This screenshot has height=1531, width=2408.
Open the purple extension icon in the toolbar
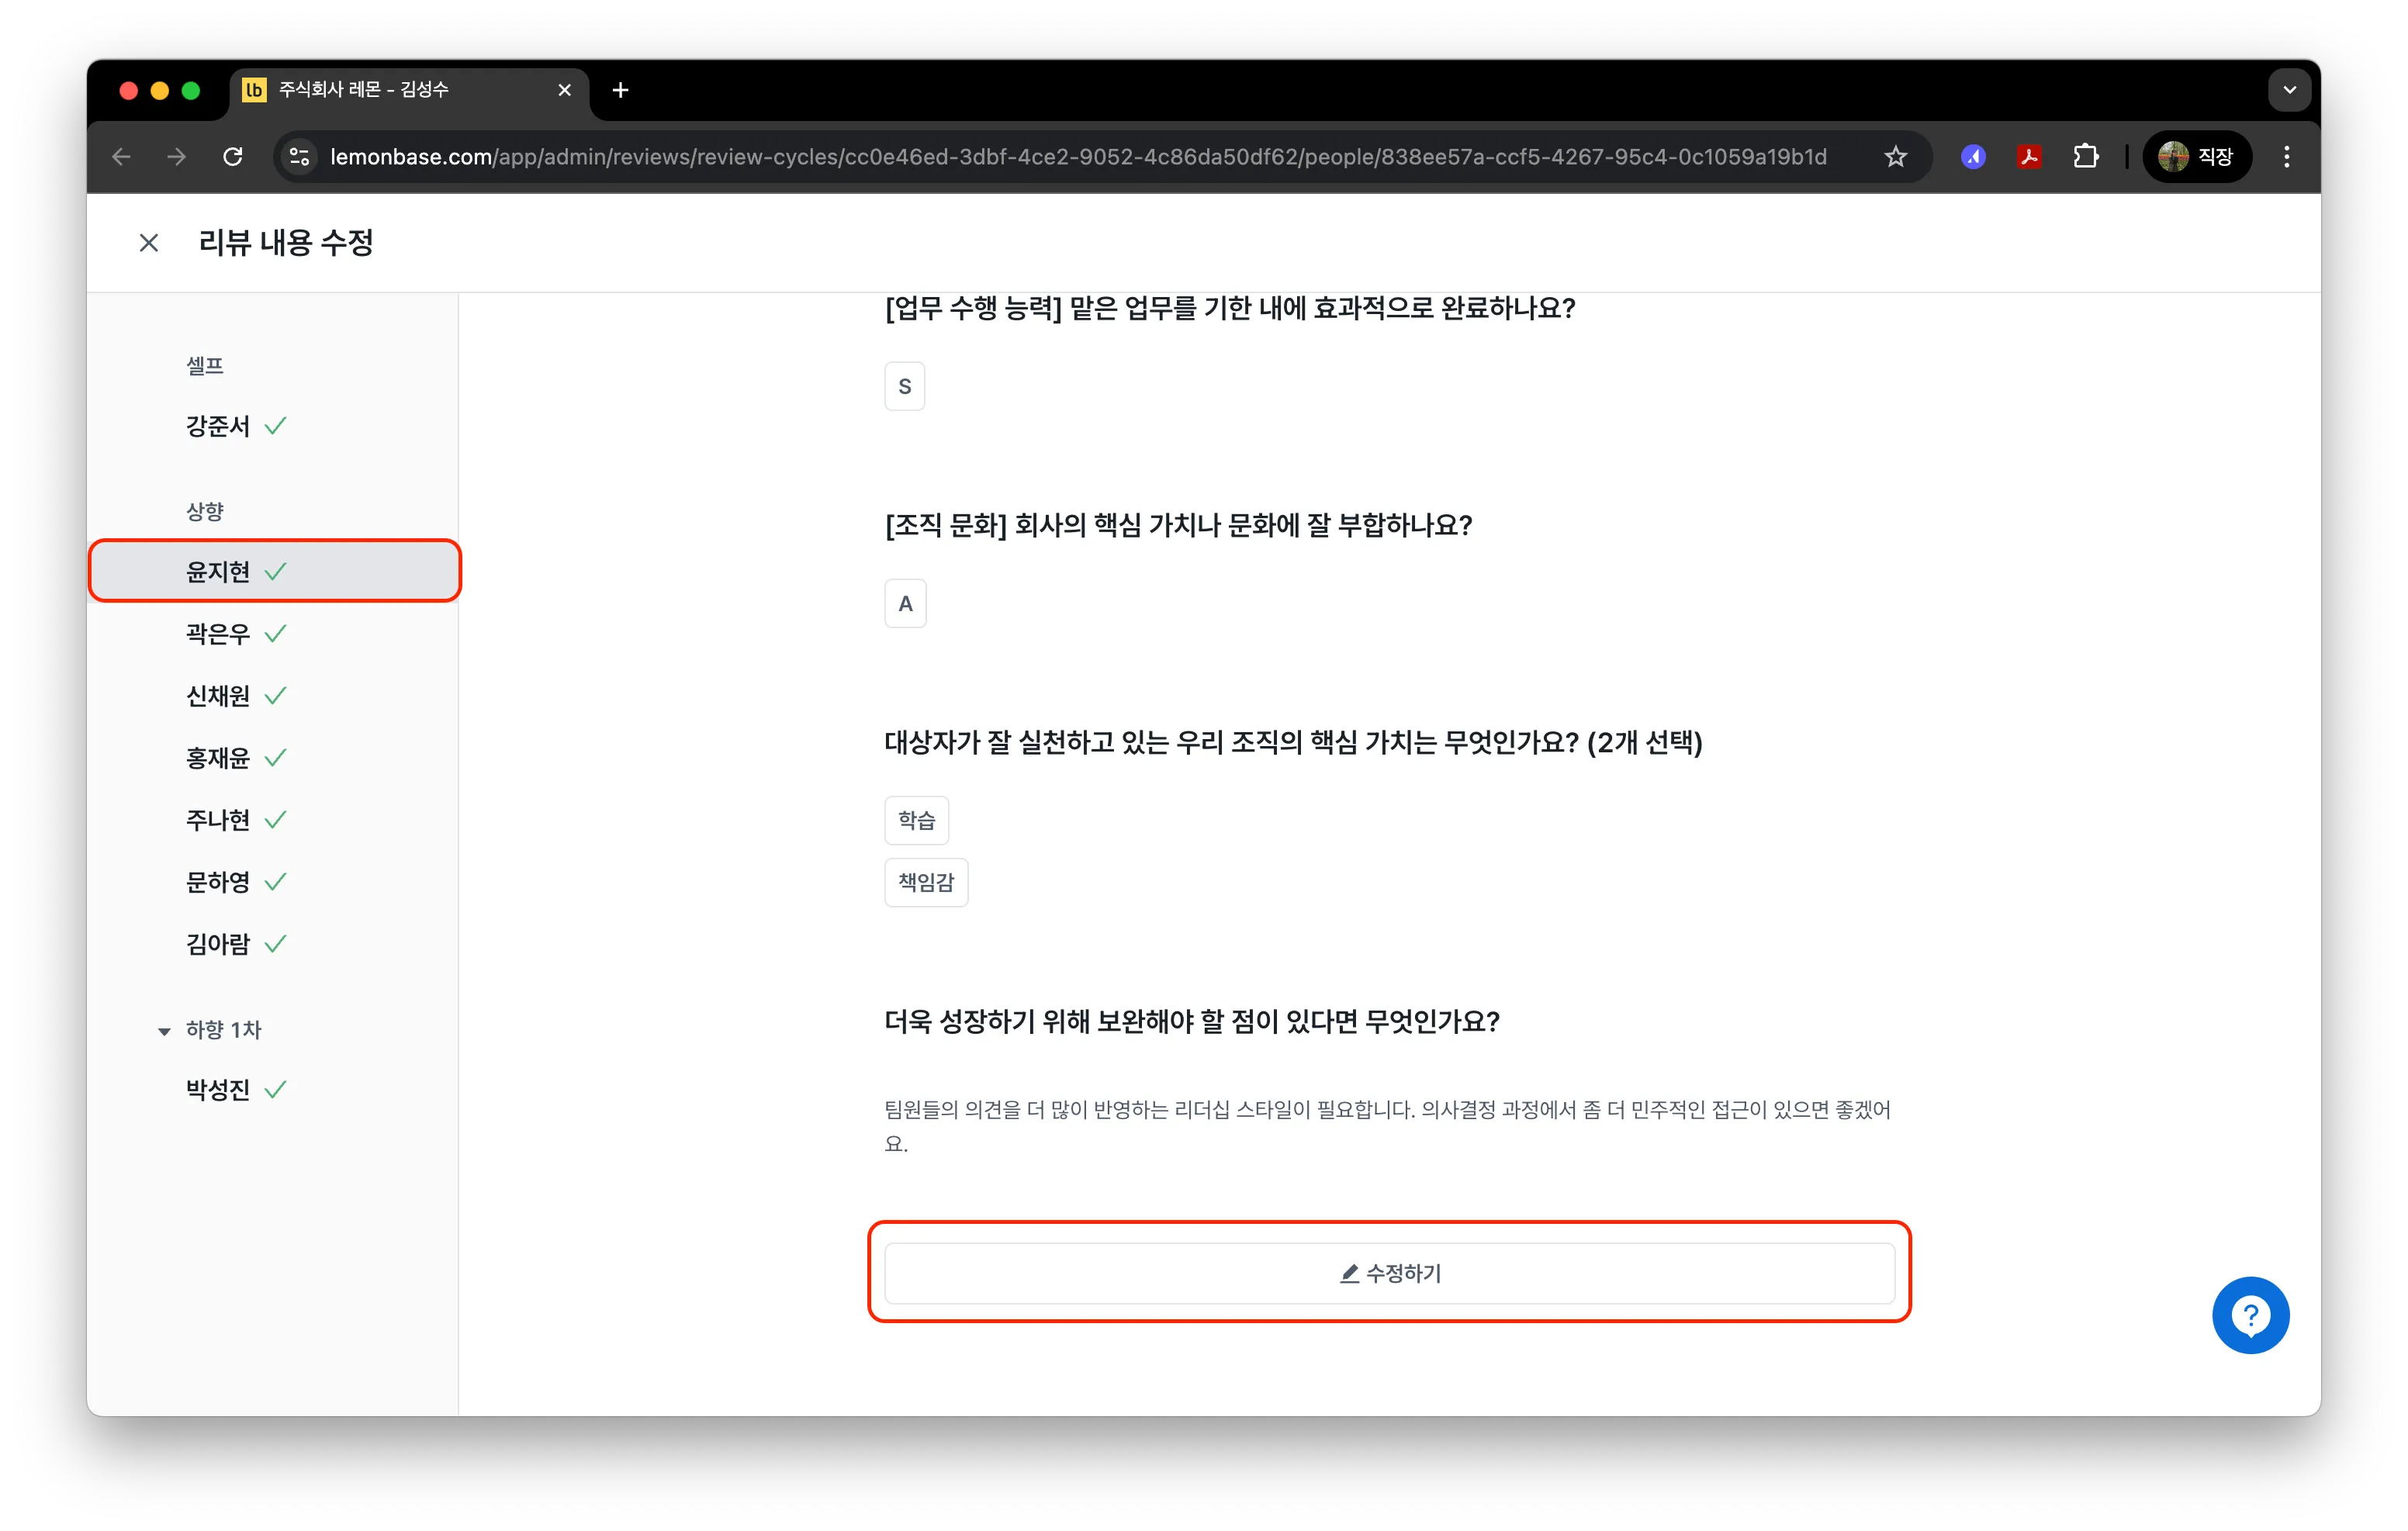pos(1972,157)
